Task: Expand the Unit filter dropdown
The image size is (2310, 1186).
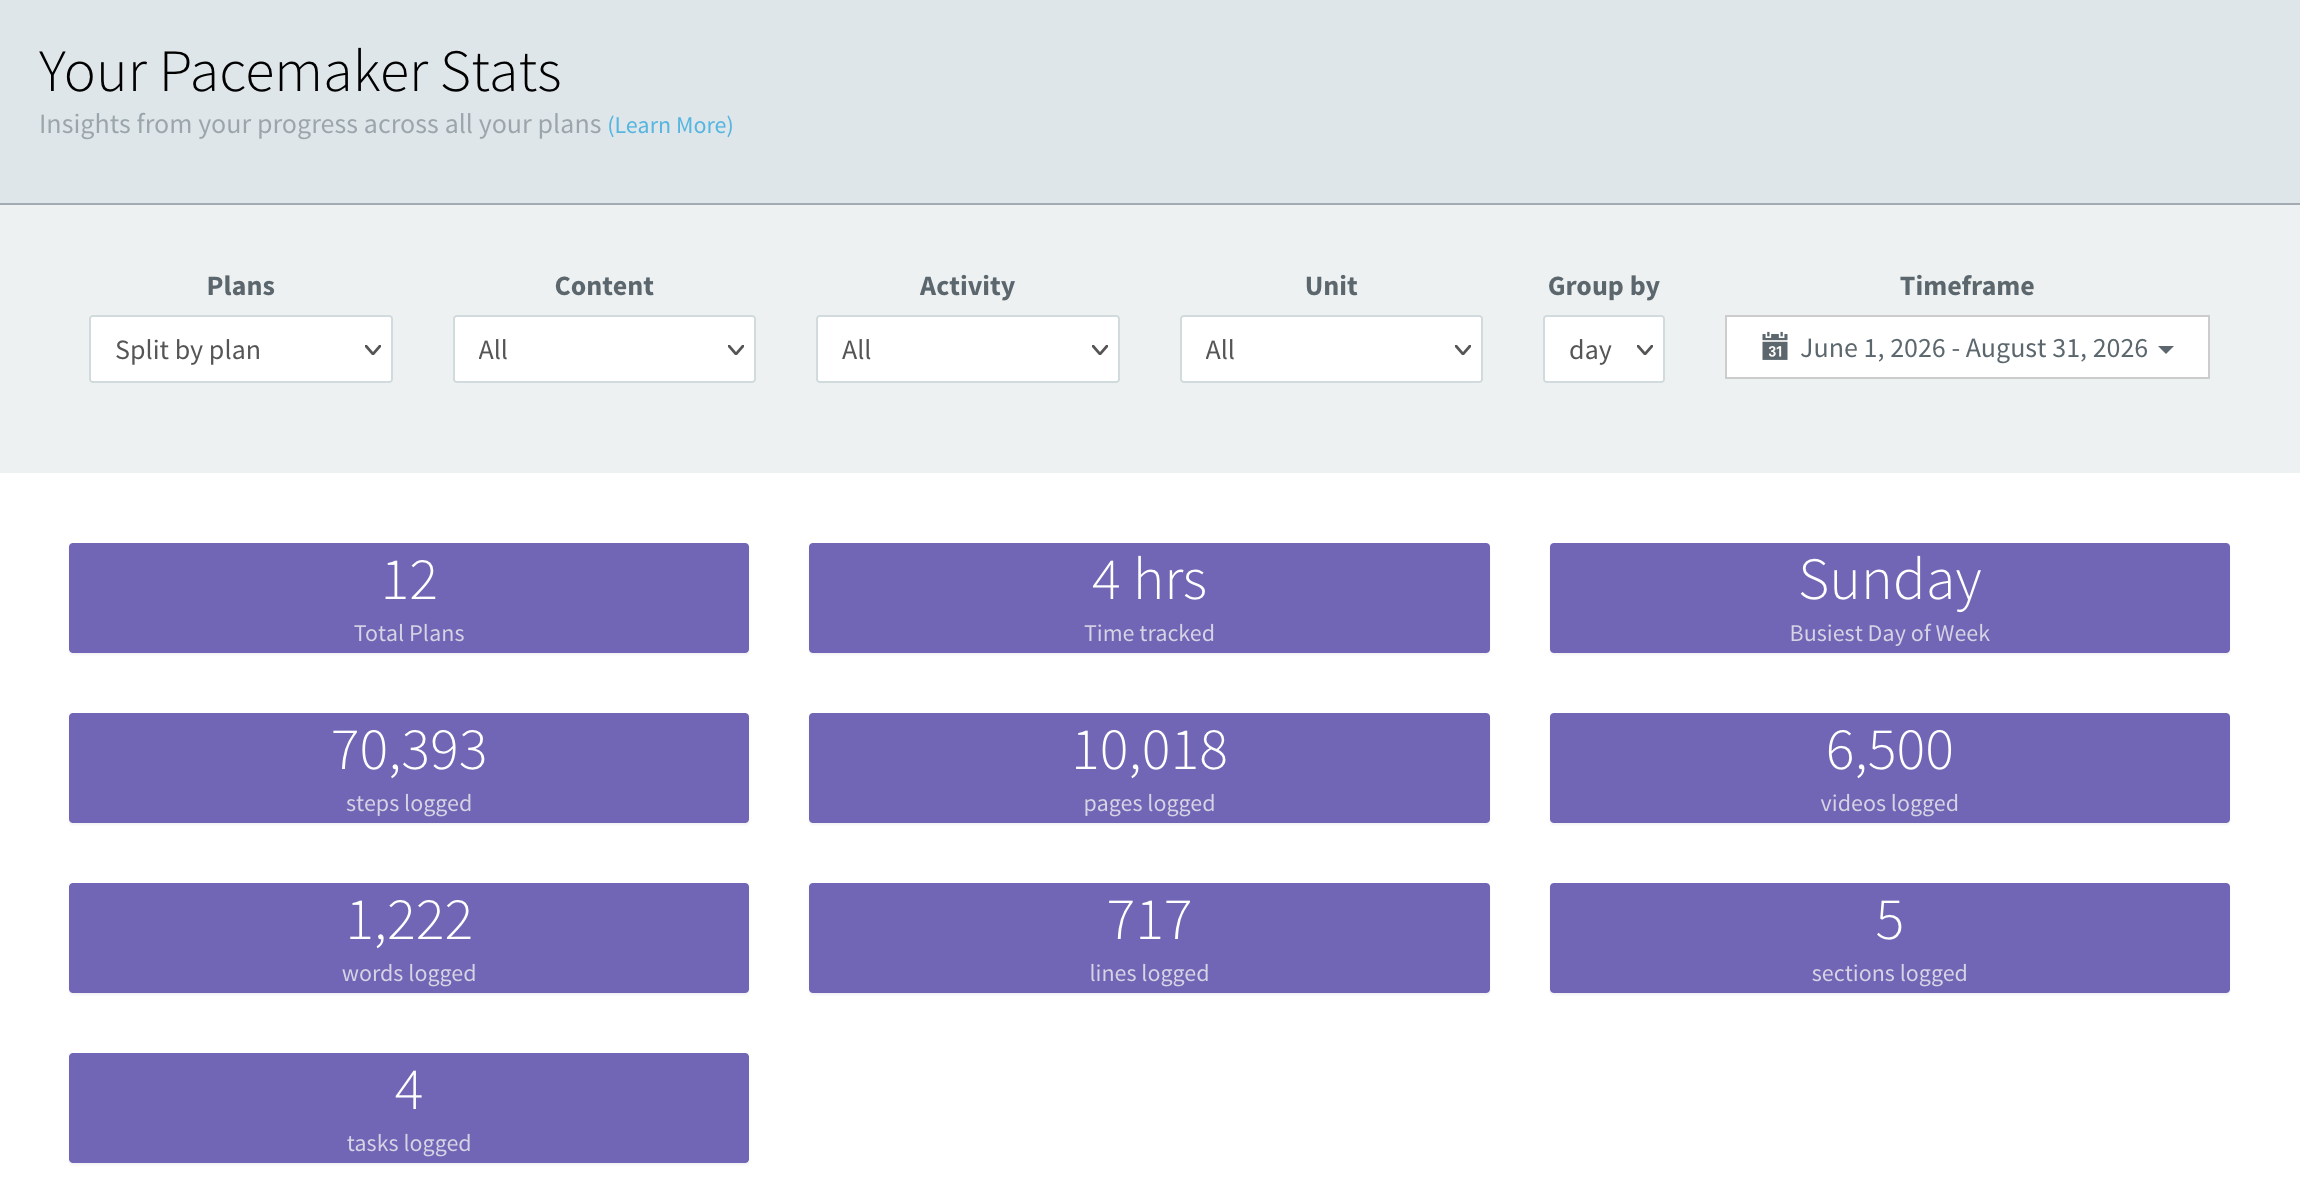Action: [1331, 349]
